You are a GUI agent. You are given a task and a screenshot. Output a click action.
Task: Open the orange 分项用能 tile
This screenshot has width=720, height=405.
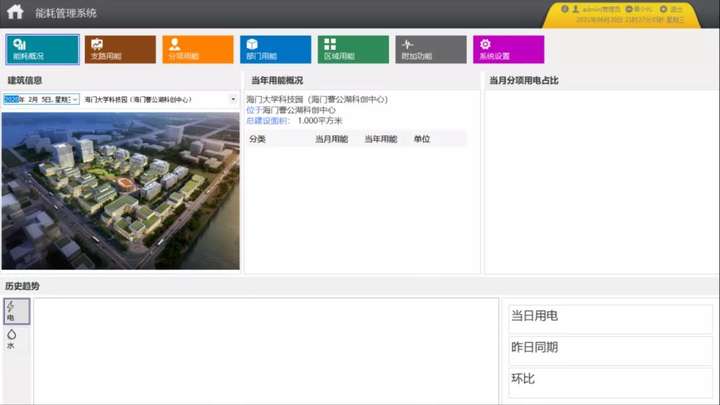pos(197,49)
